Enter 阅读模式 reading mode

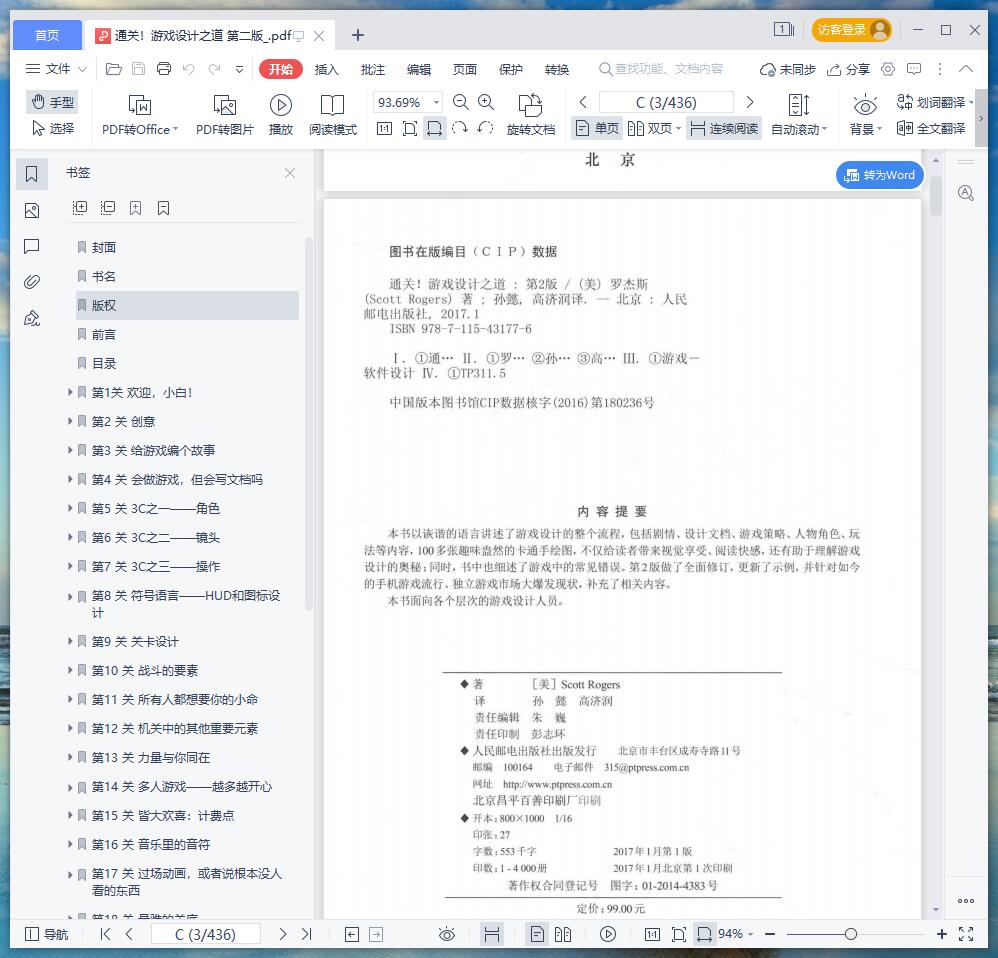(x=333, y=115)
